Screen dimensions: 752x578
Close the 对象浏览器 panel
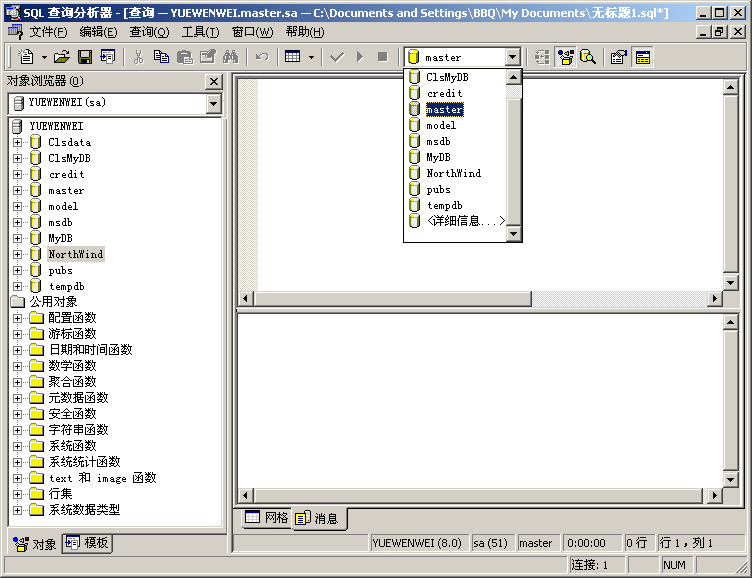coord(214,82)
